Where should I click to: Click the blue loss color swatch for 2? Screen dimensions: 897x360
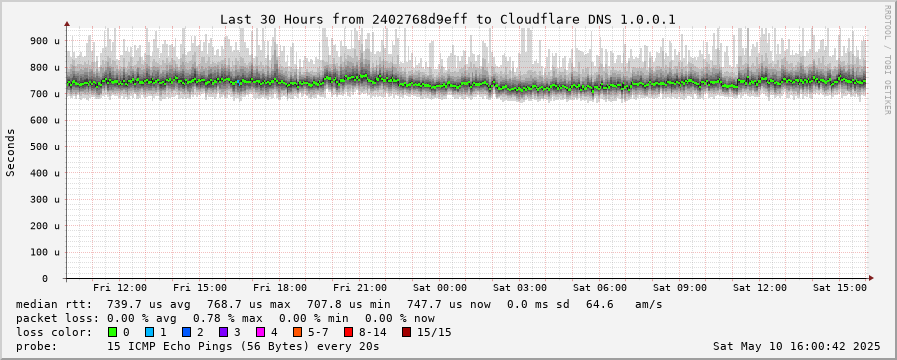(x=186, y=332)
